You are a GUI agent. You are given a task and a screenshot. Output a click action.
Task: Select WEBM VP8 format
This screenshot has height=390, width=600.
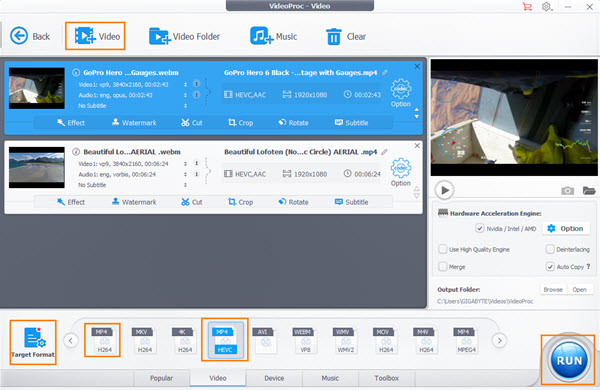[x=305, y=340]
